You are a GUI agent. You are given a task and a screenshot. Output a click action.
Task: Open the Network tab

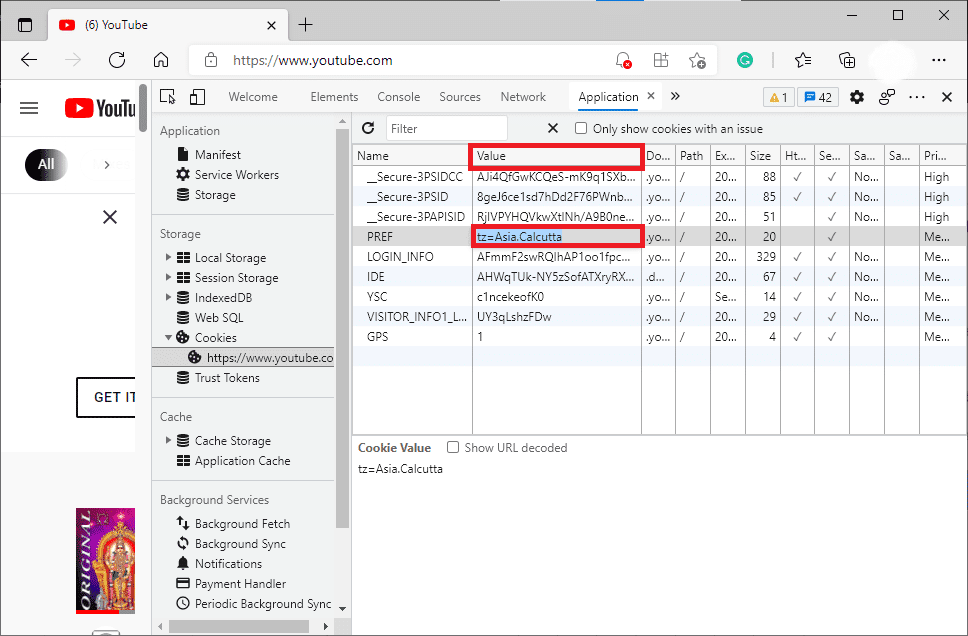(x=523, y=97)
